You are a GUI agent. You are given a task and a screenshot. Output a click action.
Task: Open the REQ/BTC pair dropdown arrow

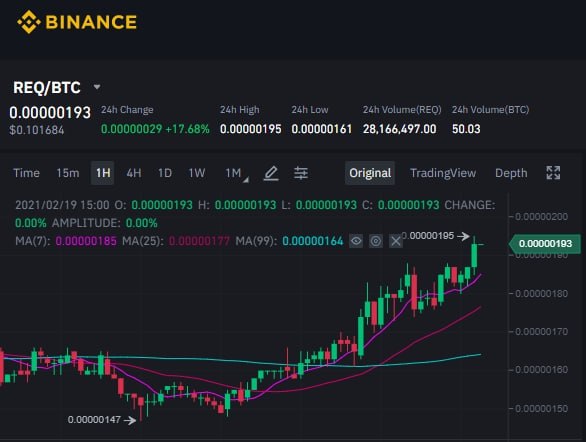pos(97,87)
